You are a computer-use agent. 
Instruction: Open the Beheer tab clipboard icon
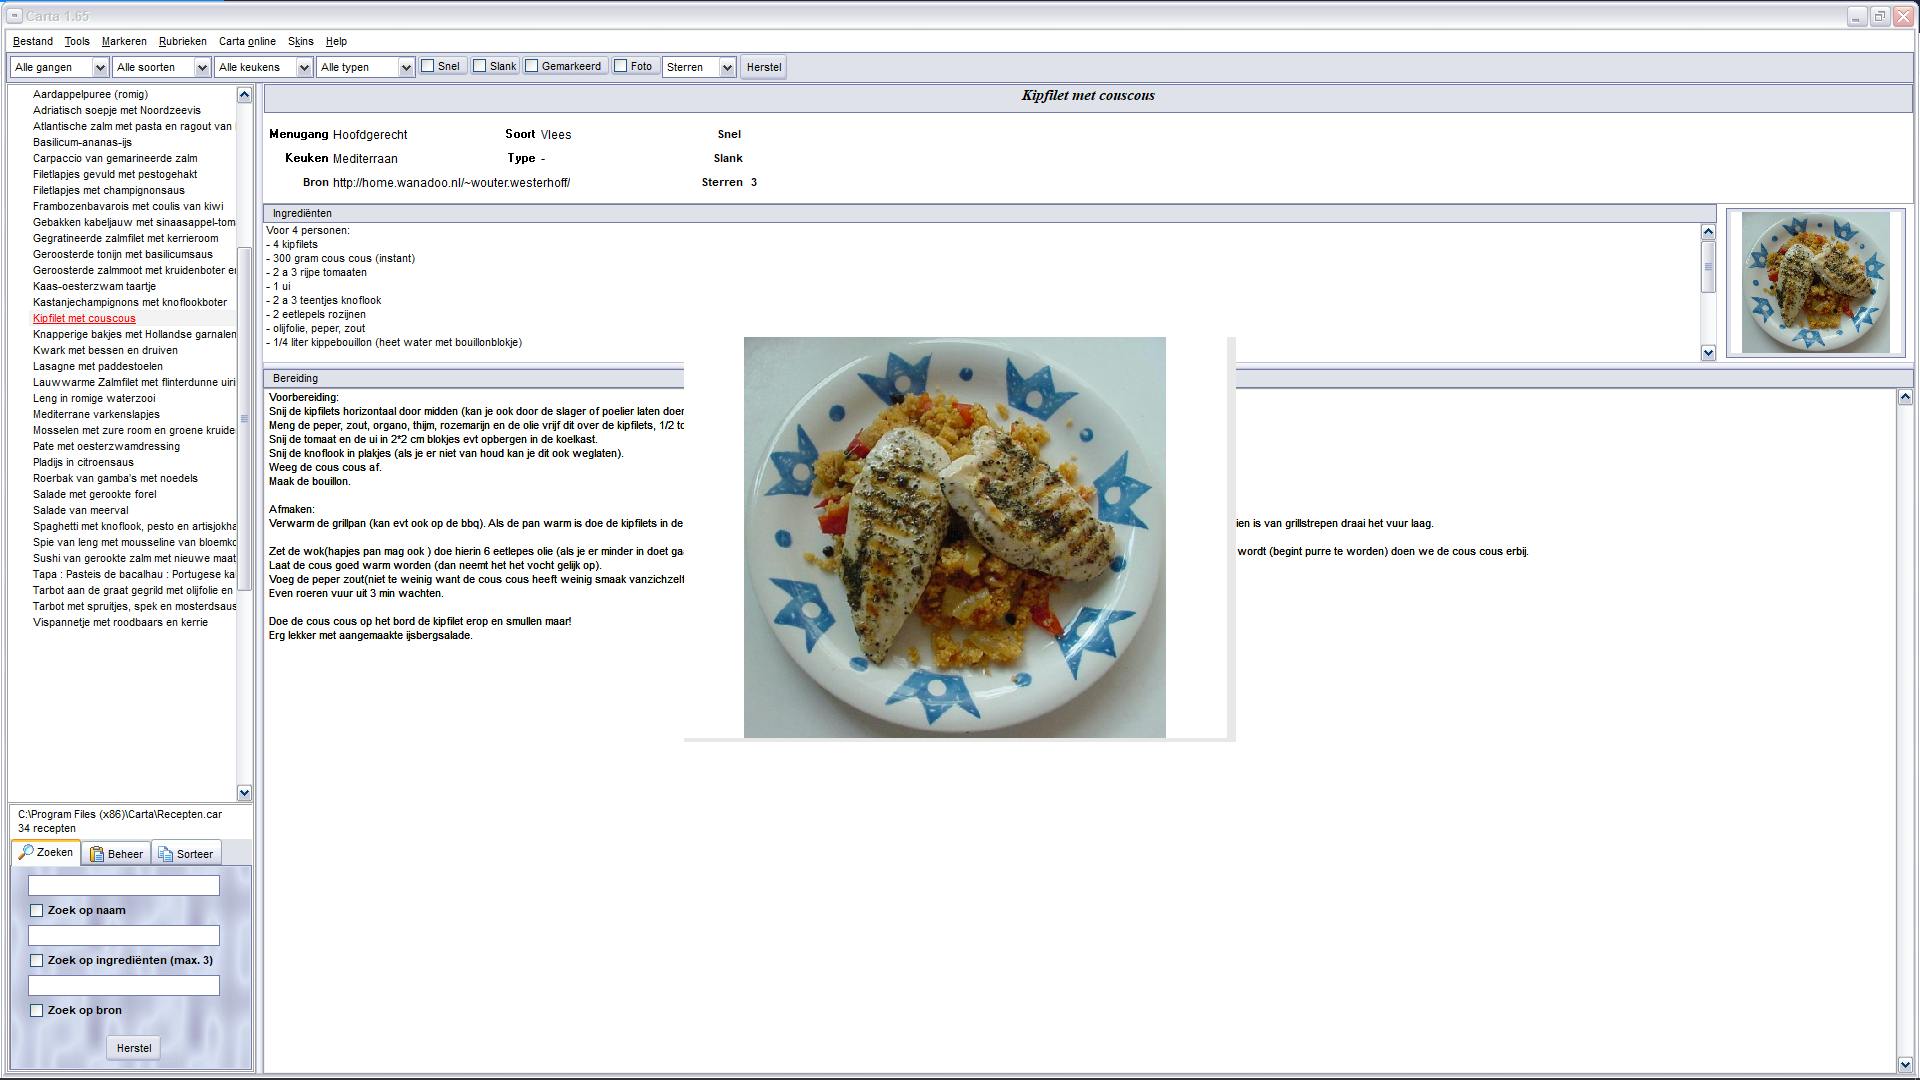point(97,854)
